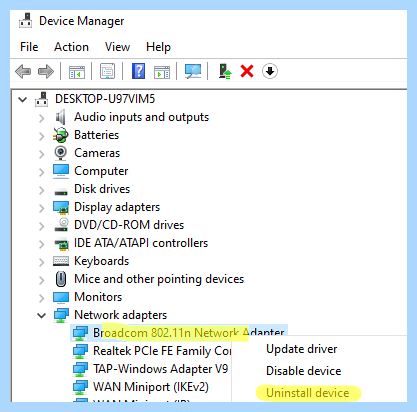Click the Back arrow toolbar icon
Screen dimensions: 417x412
pyautogui.click(x=23, y=71)
